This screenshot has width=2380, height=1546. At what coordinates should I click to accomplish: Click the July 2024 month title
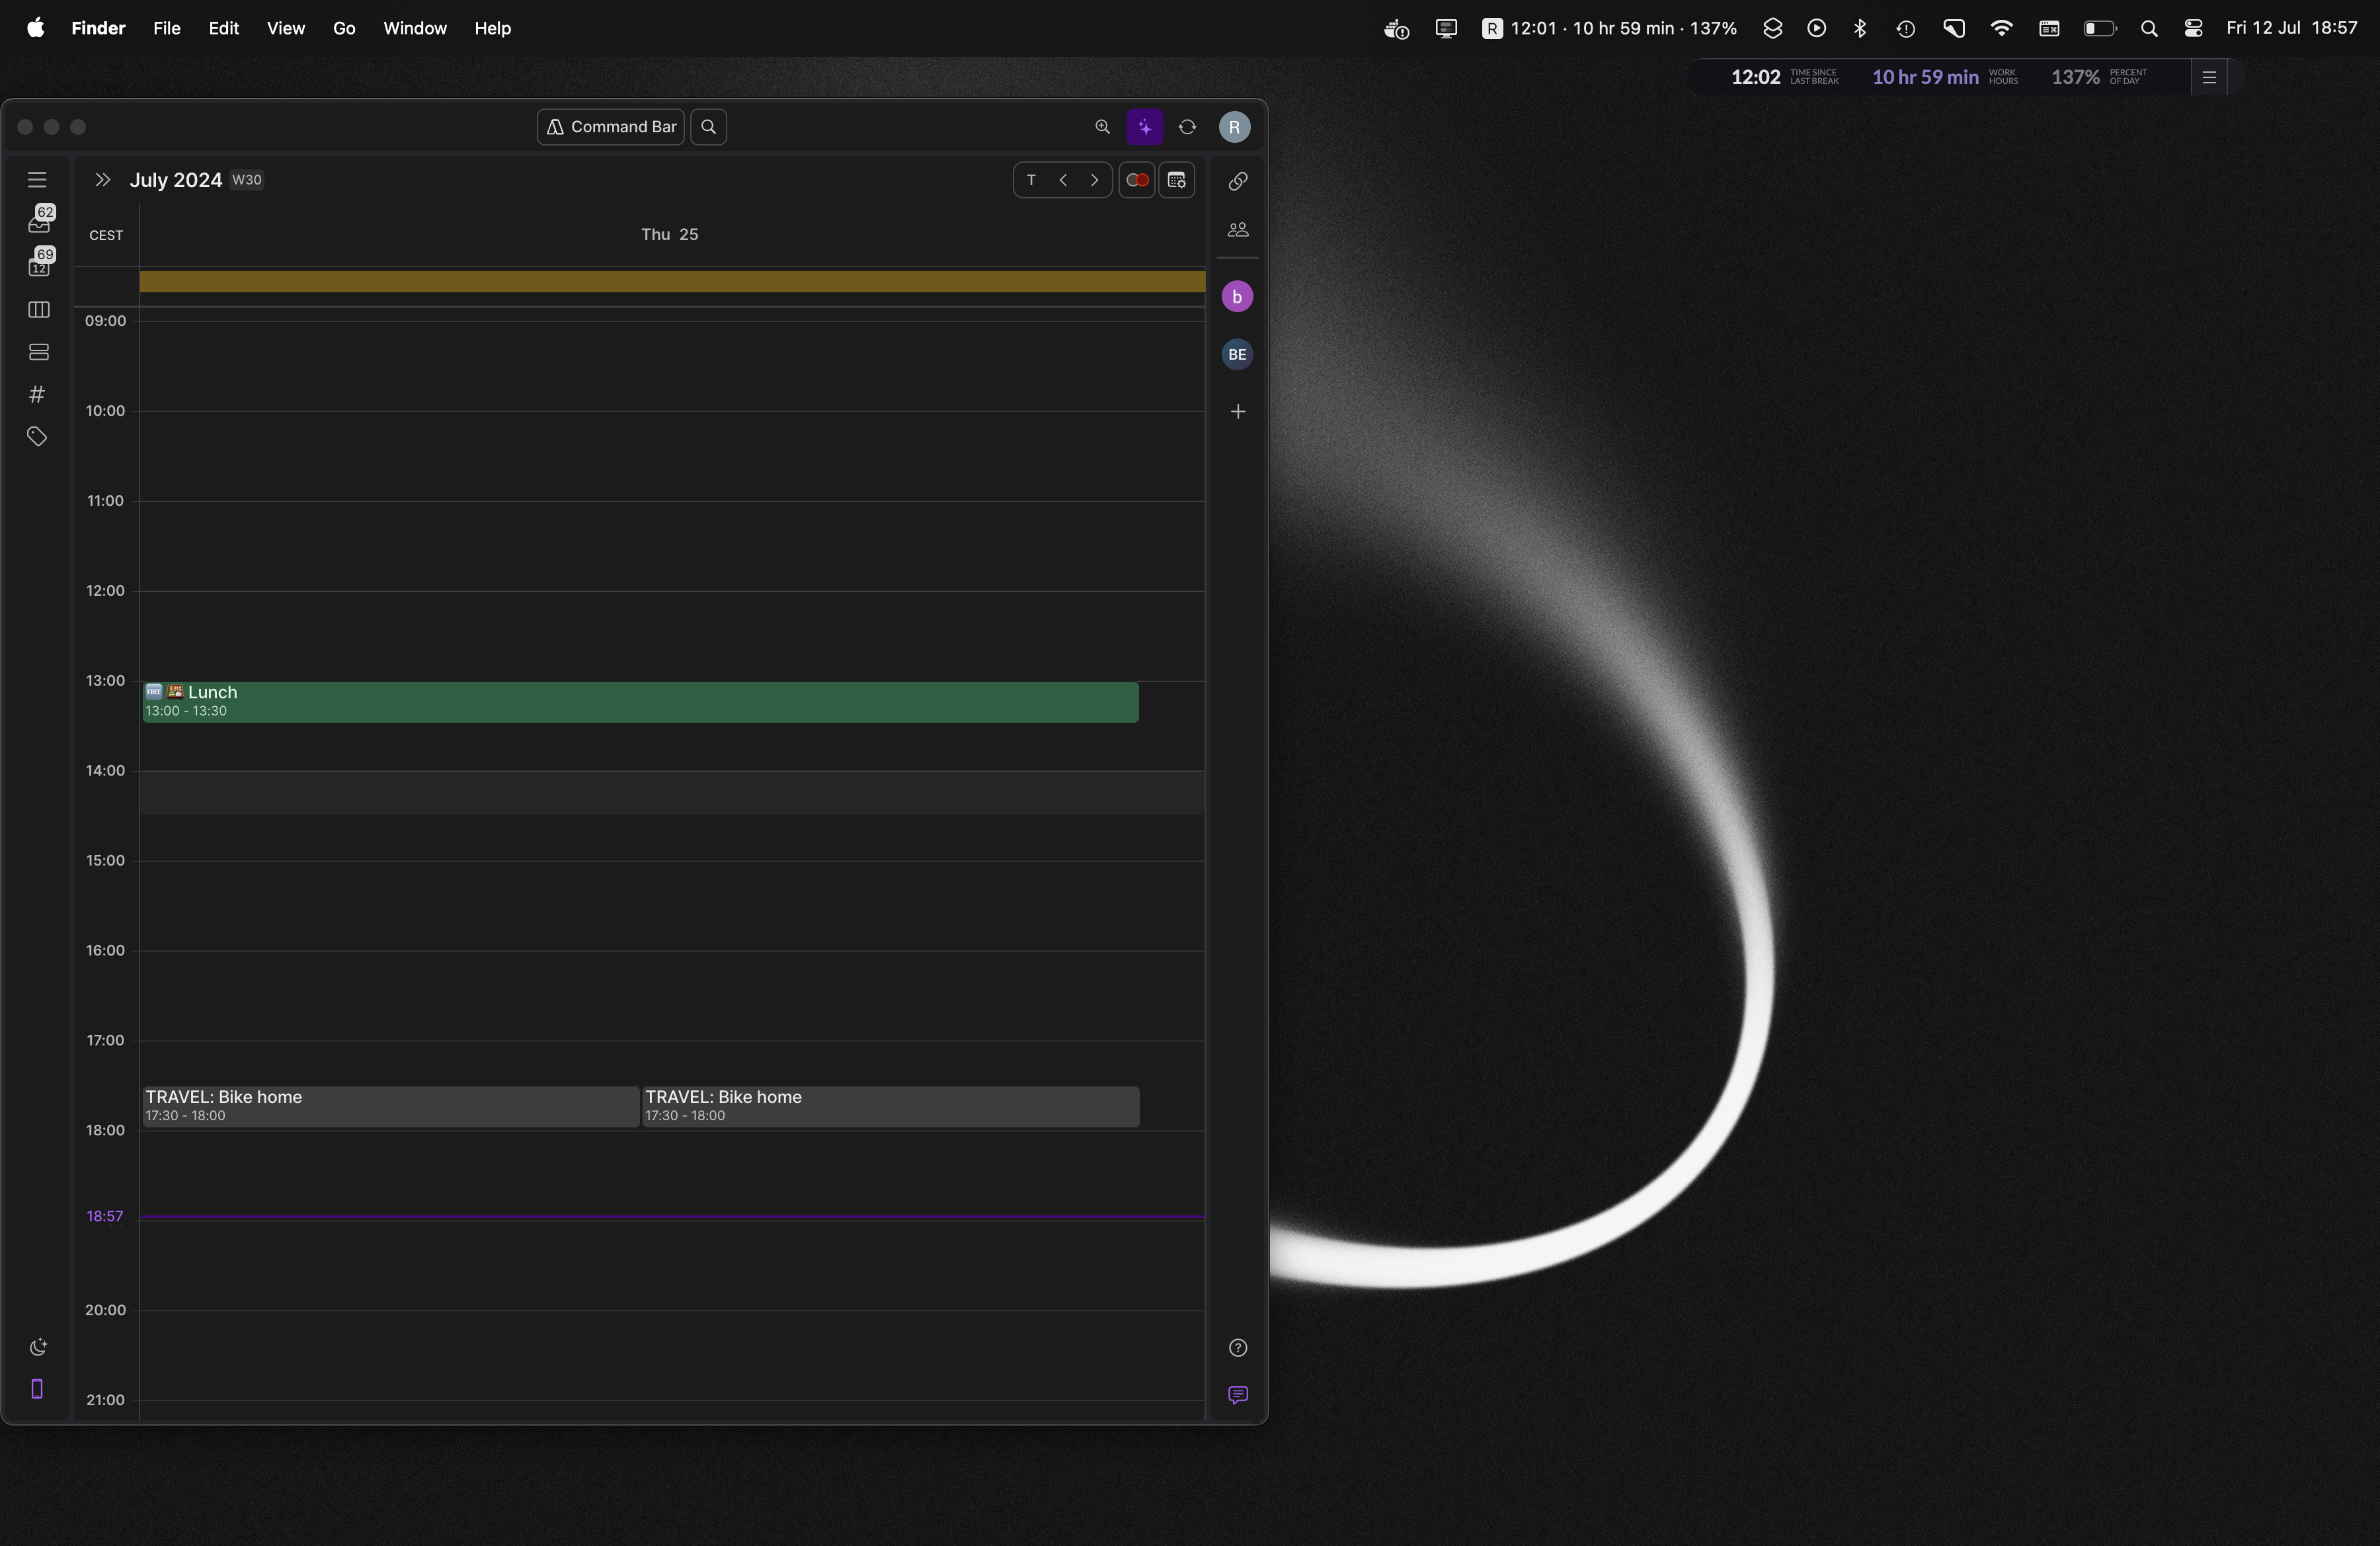(176, 180)
